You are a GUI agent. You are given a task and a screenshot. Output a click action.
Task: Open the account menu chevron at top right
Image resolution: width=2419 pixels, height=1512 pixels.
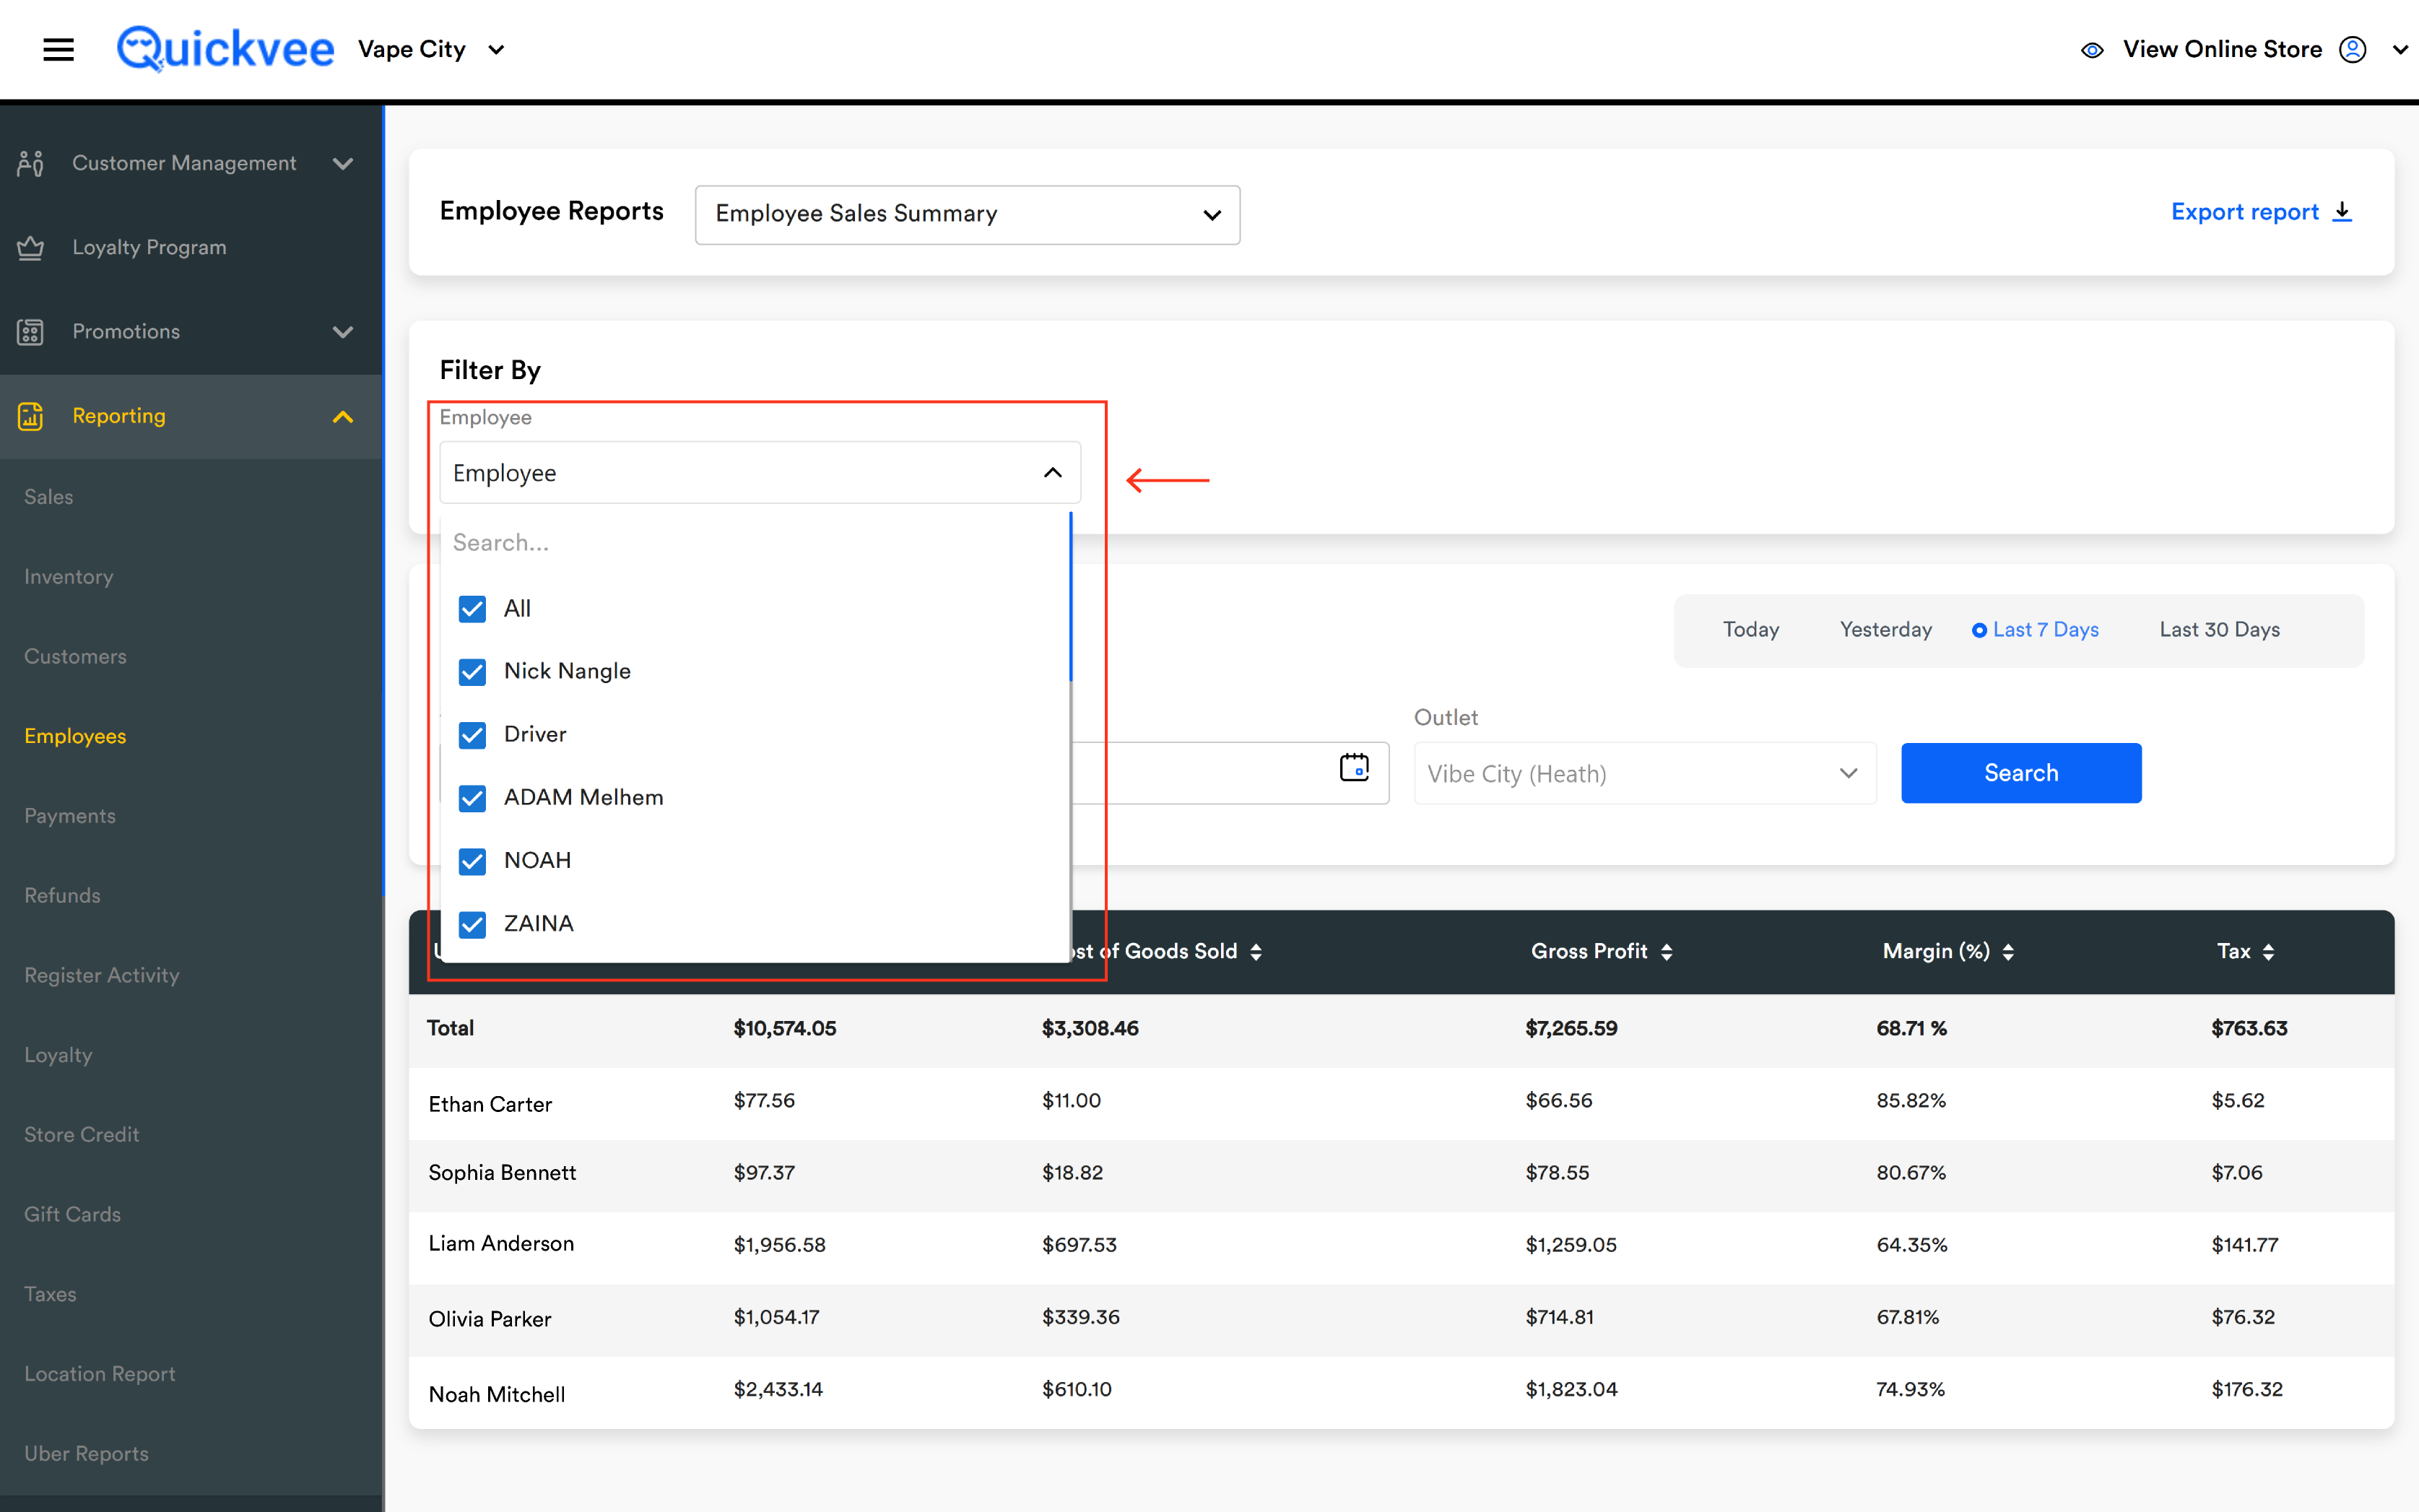click(2399, 50)
